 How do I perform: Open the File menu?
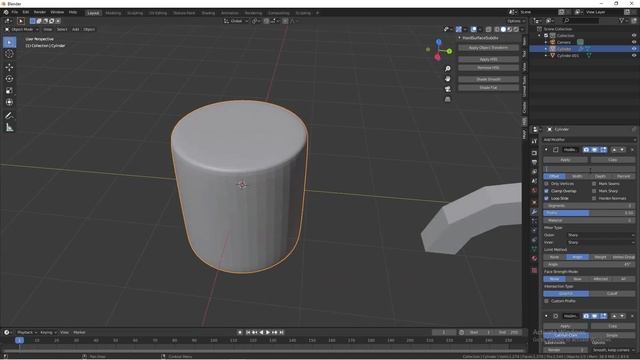pos(15,12)
